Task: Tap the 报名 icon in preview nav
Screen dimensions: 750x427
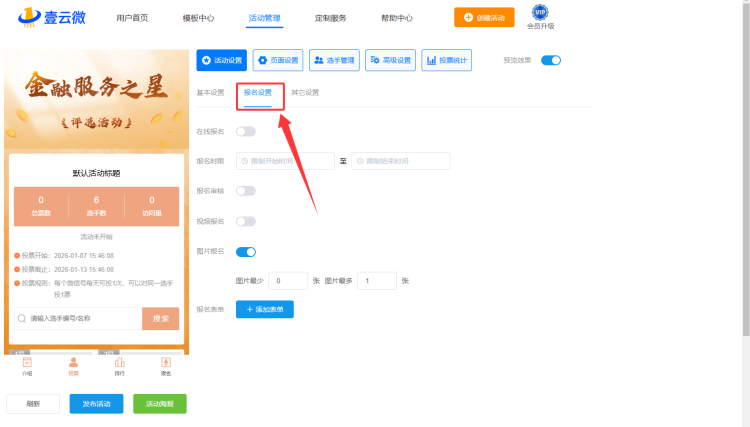Action: tap(166, 365)
